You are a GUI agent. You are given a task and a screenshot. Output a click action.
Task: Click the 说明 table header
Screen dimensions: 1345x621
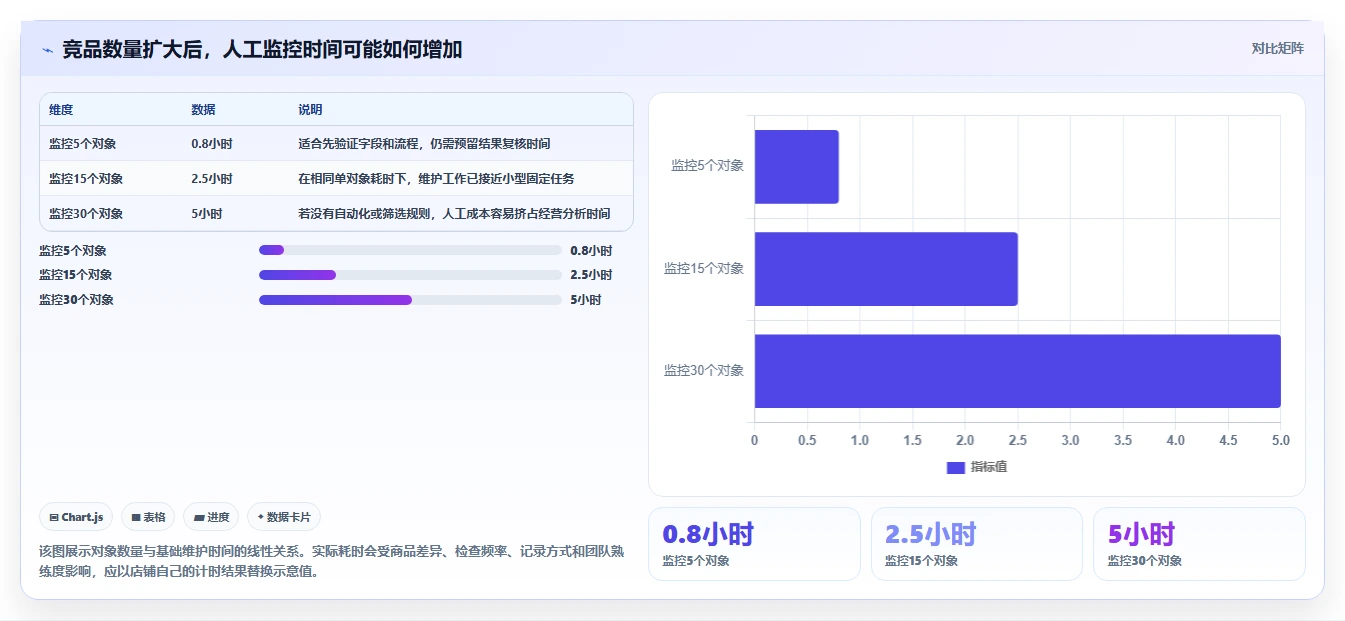click(x=310, y=110)
